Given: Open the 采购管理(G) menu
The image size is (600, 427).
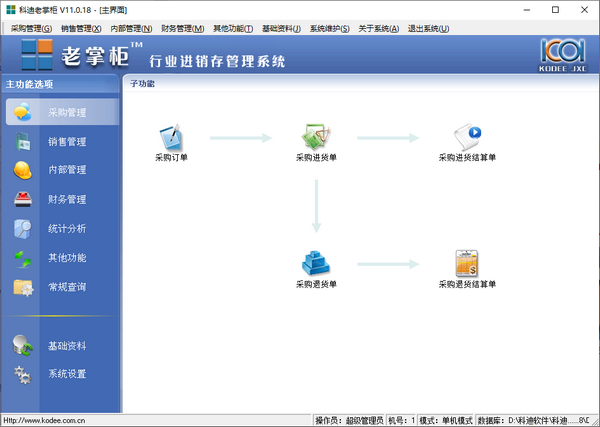Looking at the screenshot, I should coord(31,29).
